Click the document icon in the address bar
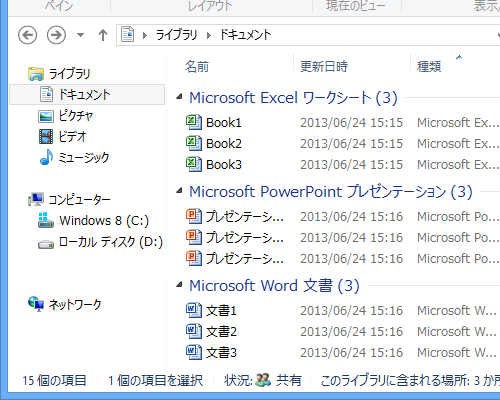This screenshot has width=500, height=400. [x=128, y=34]
